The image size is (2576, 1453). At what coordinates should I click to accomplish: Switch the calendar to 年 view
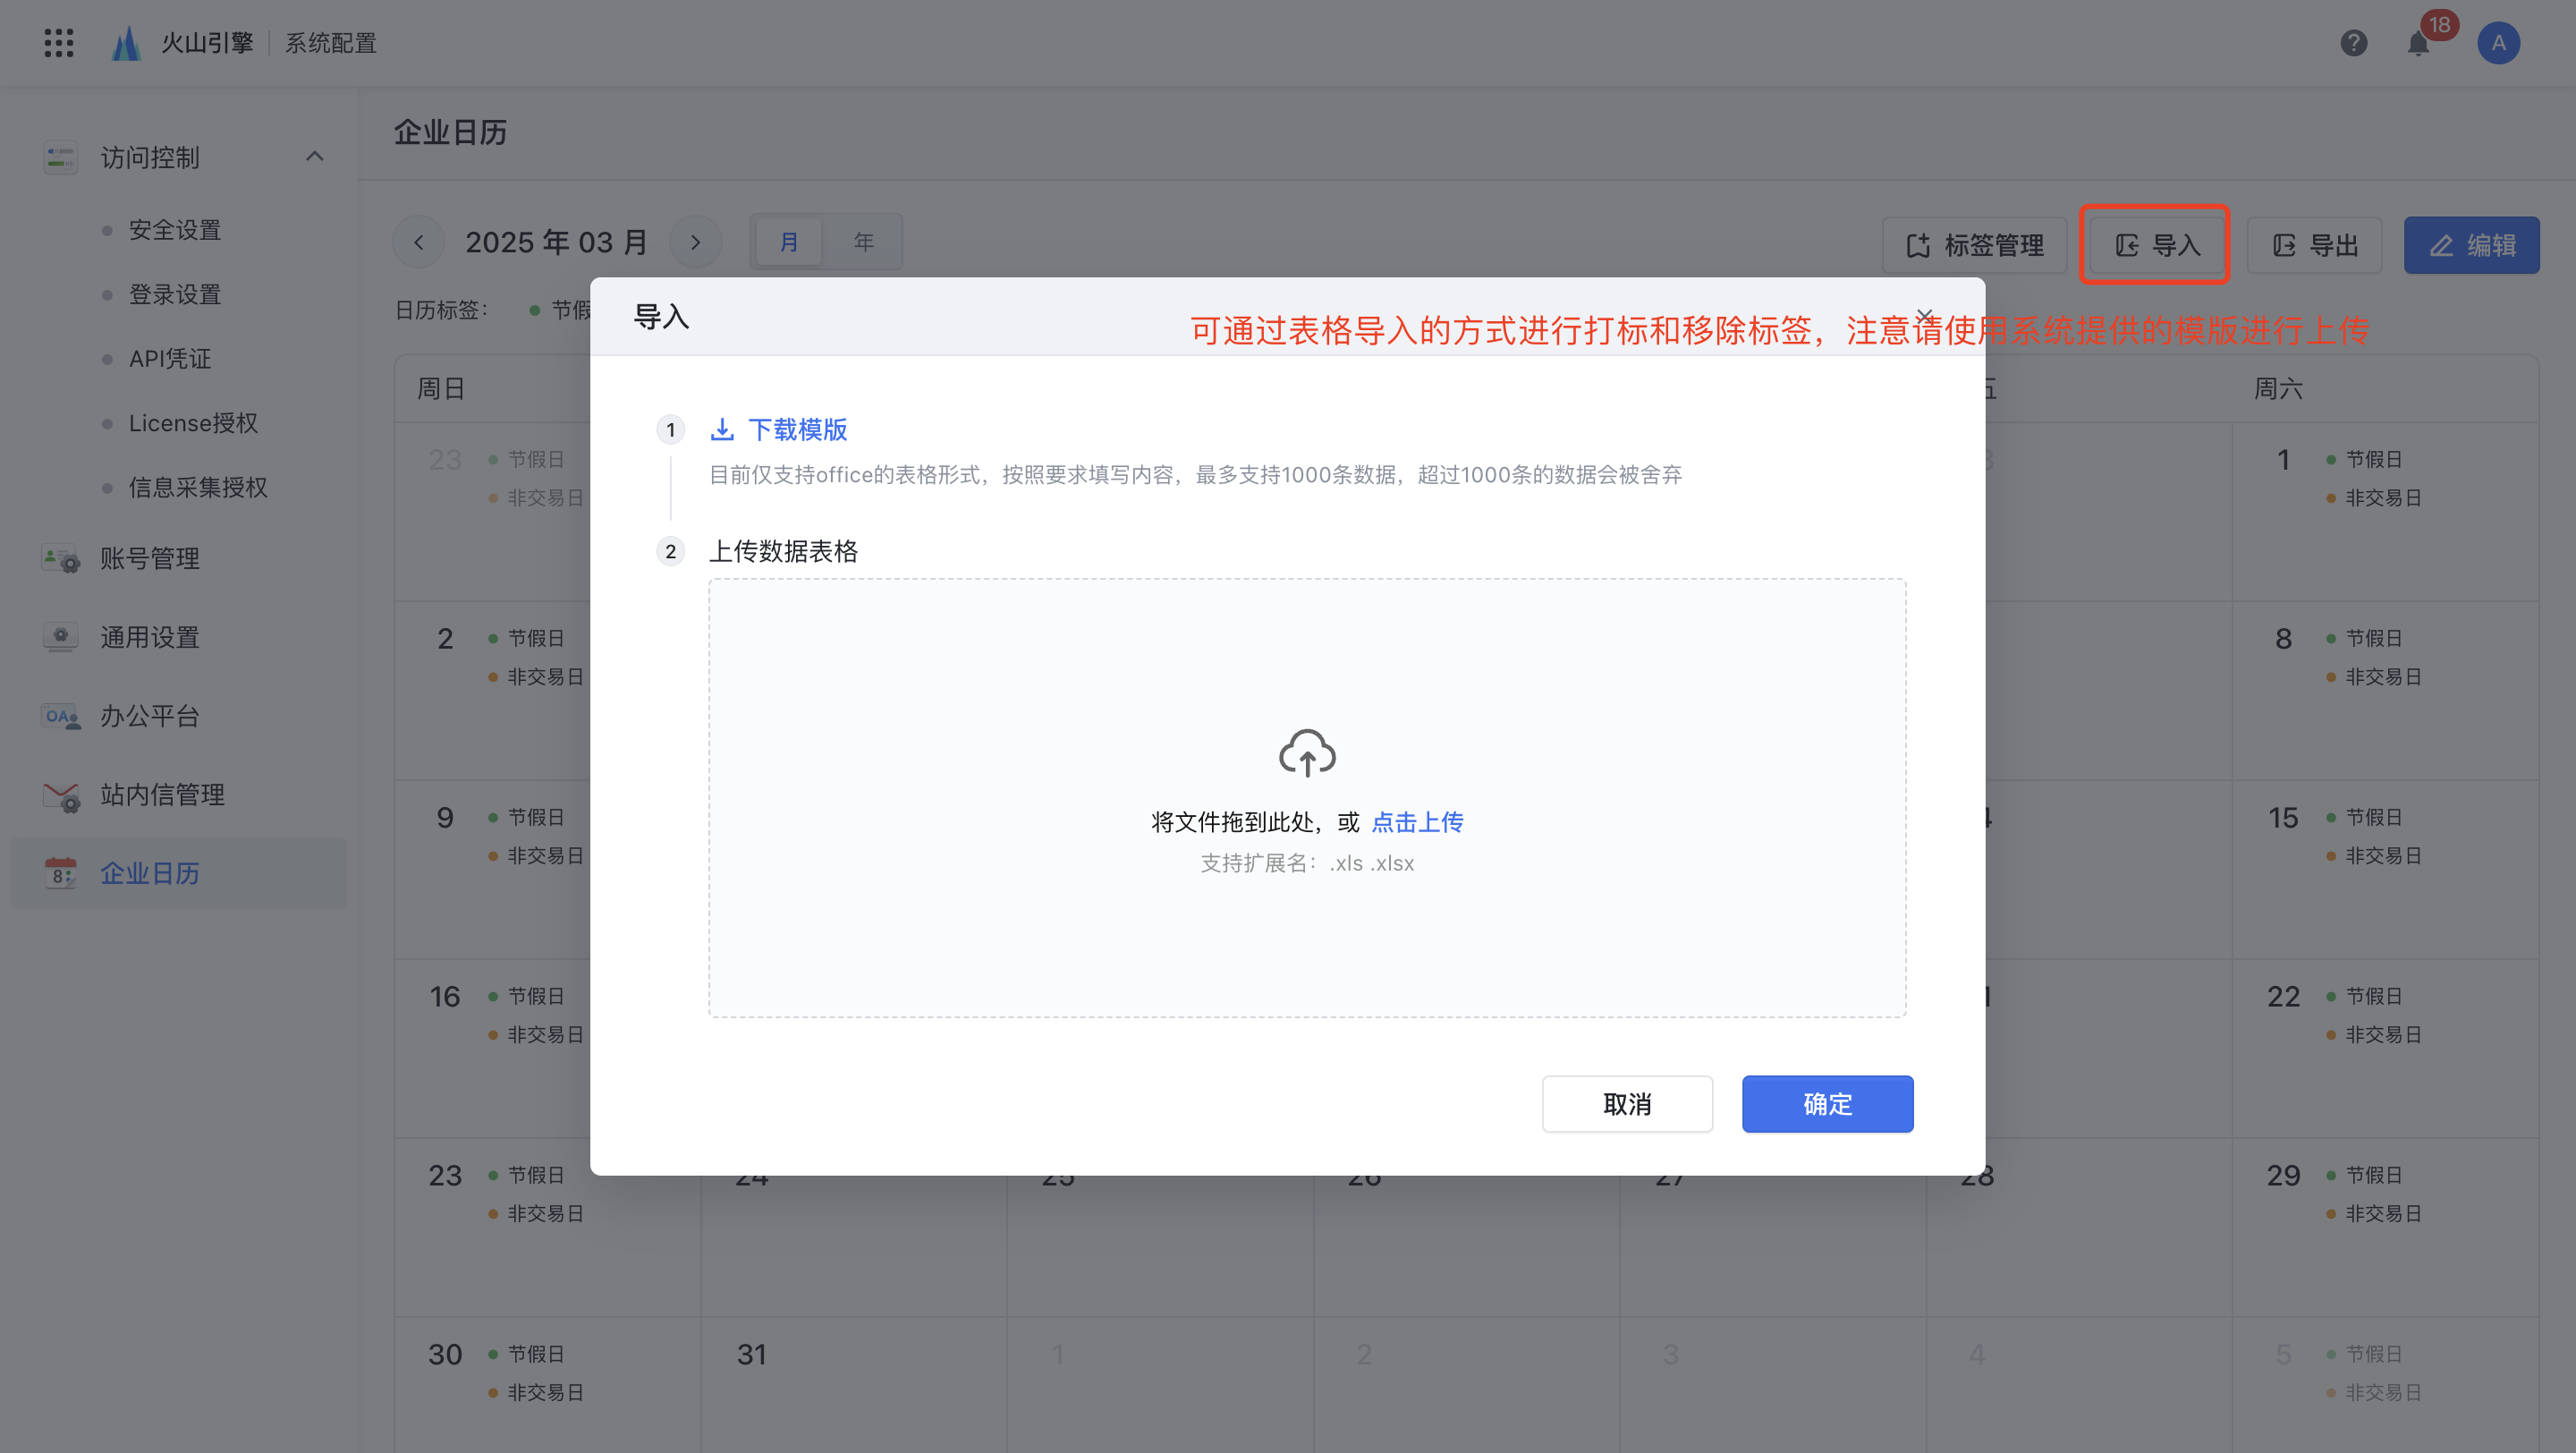(863, 241)
